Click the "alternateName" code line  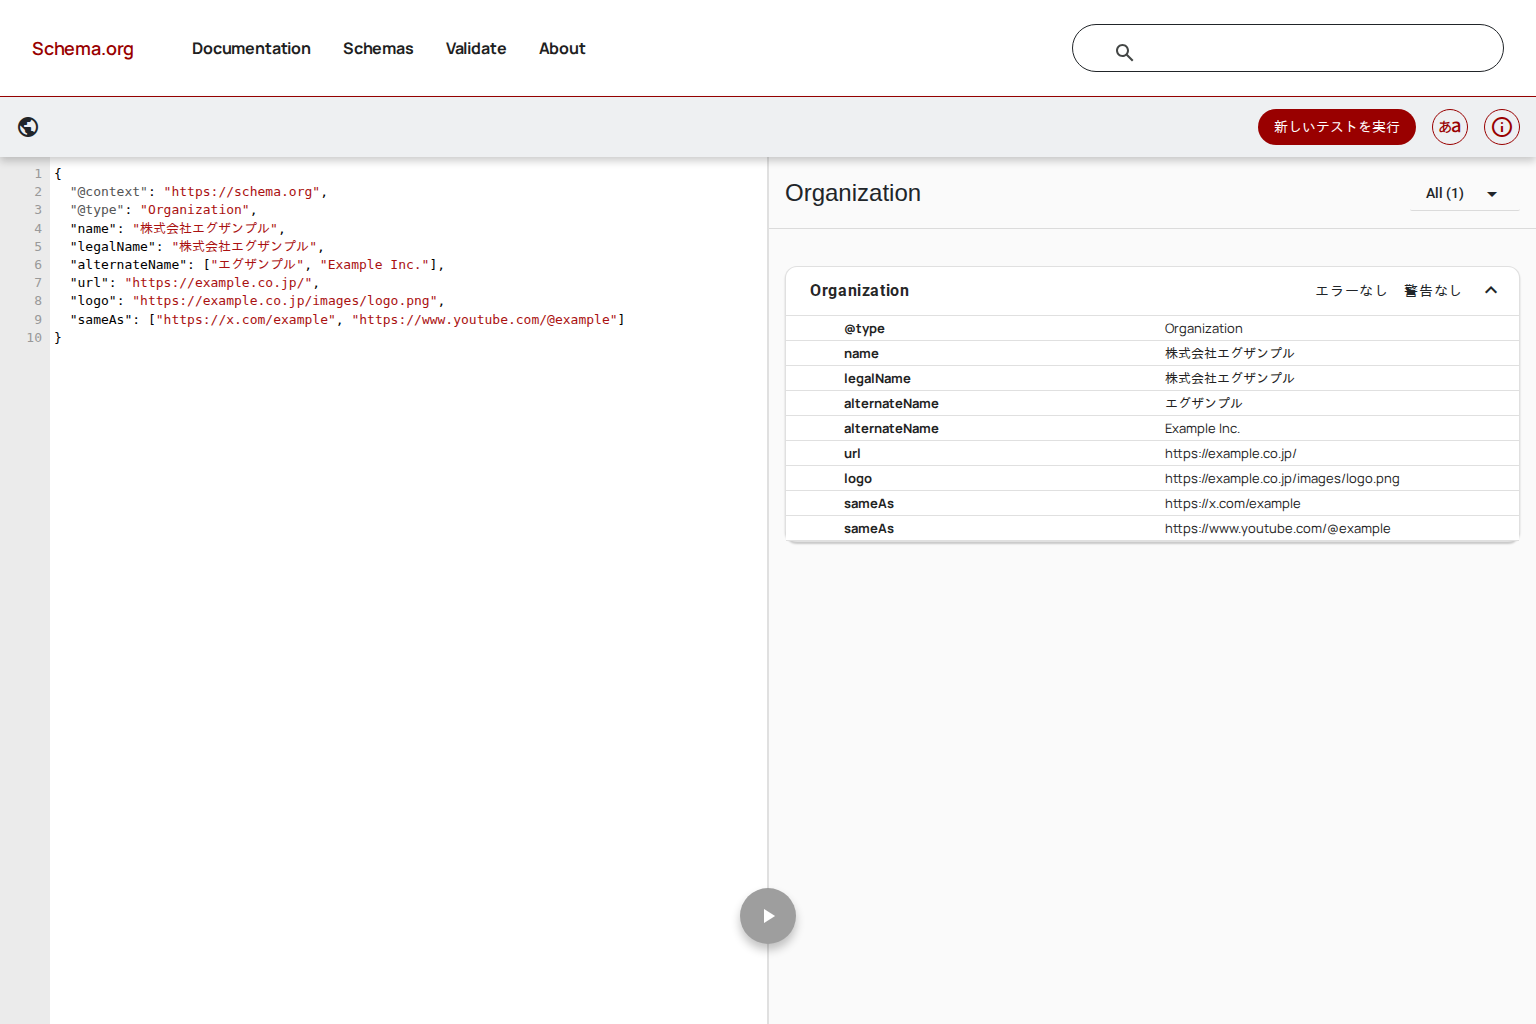click(257, 265)
